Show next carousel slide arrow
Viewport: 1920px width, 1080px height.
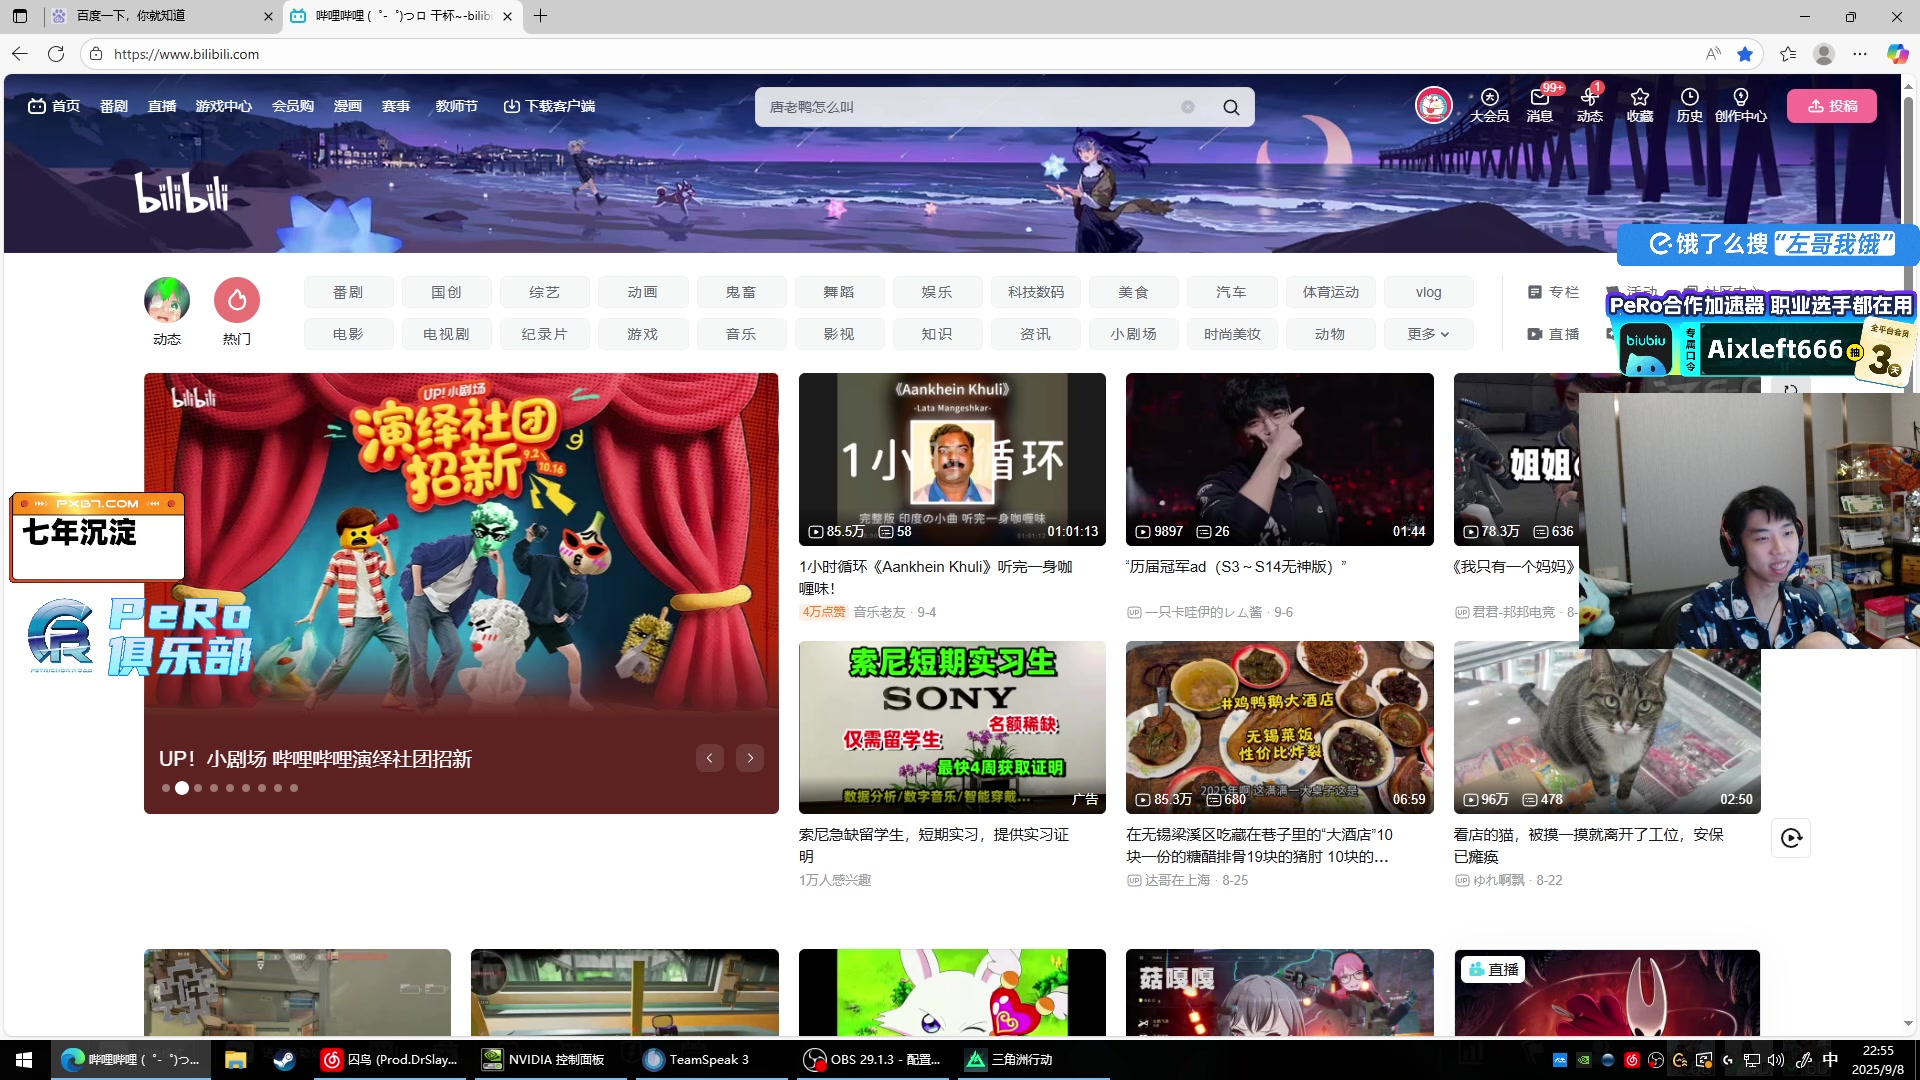(750, 758)
